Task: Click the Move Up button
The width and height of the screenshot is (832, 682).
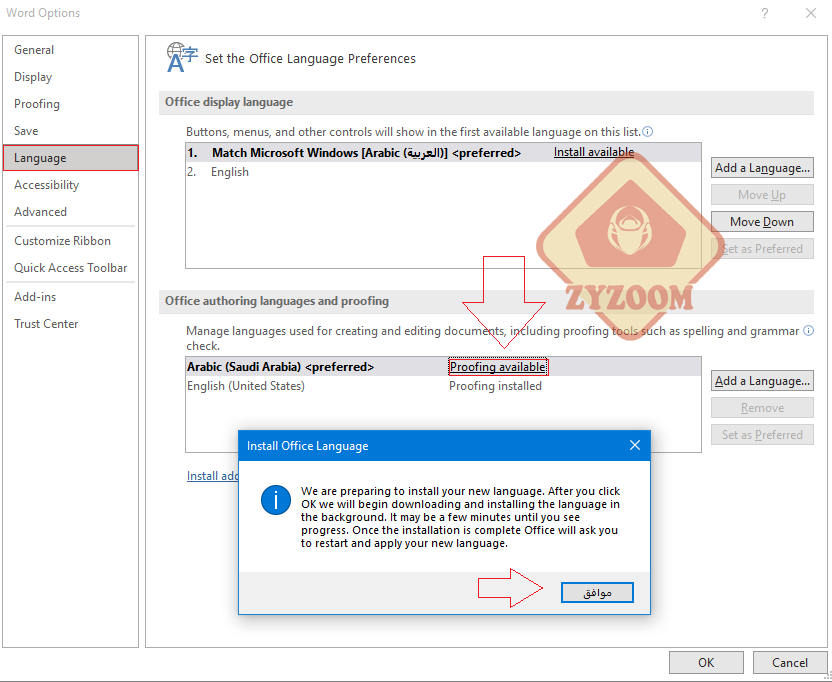Action: 762,195
